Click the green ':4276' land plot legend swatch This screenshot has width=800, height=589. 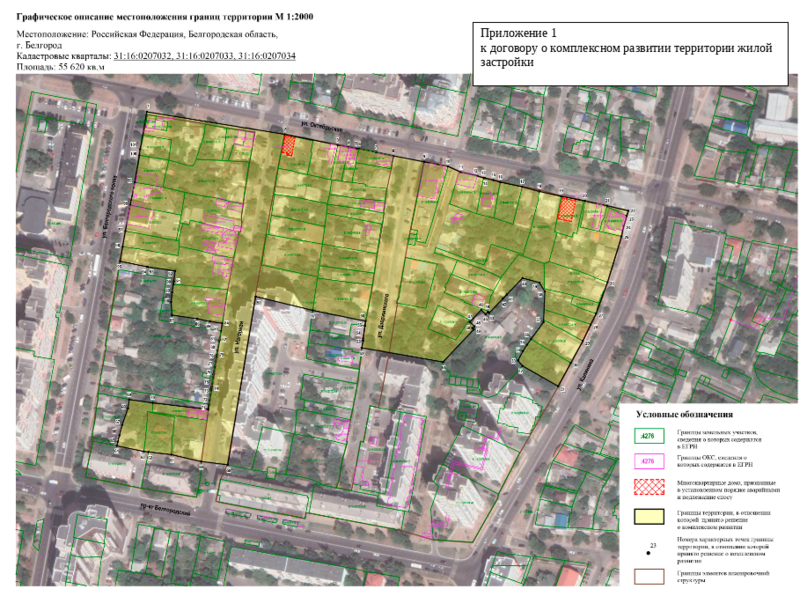click(x=649, y=436)
